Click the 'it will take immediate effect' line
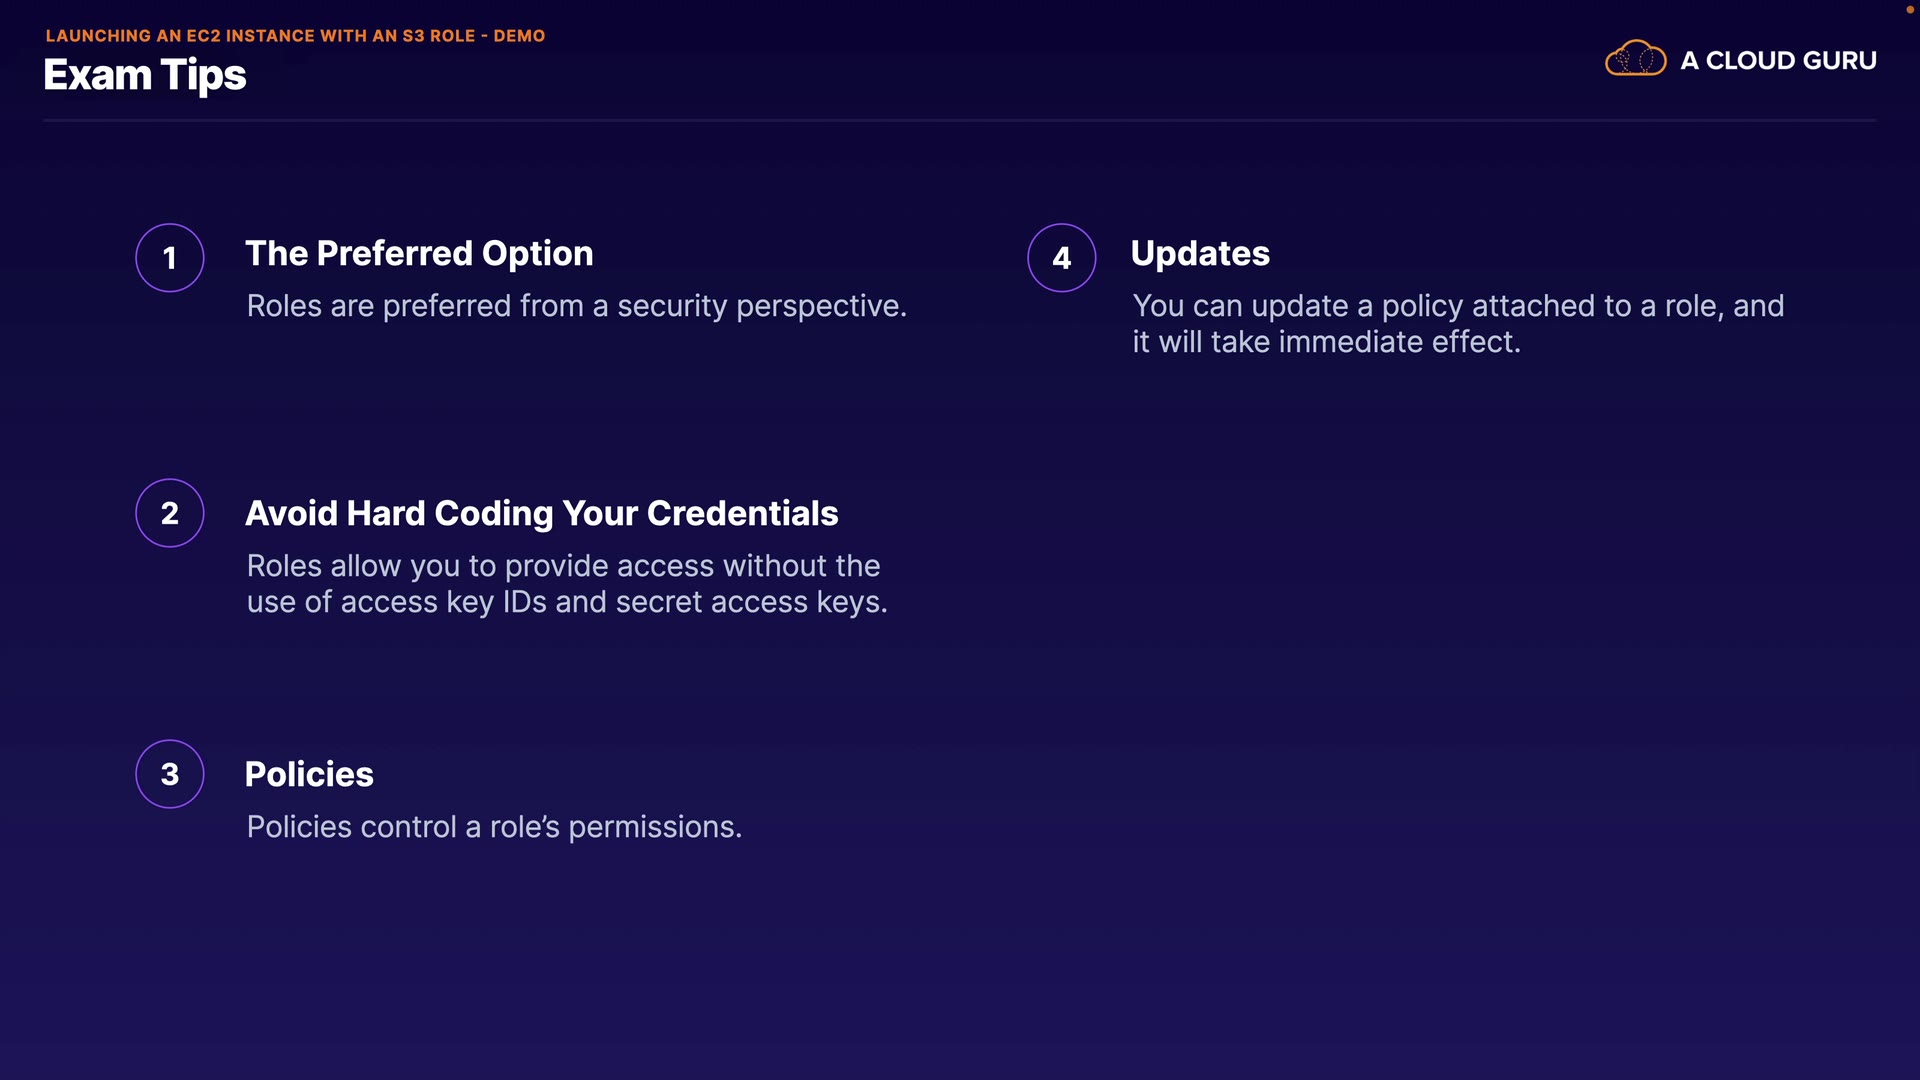Image resolution: width=1920 pixels, height=1080 pixels. [1326, 342]
